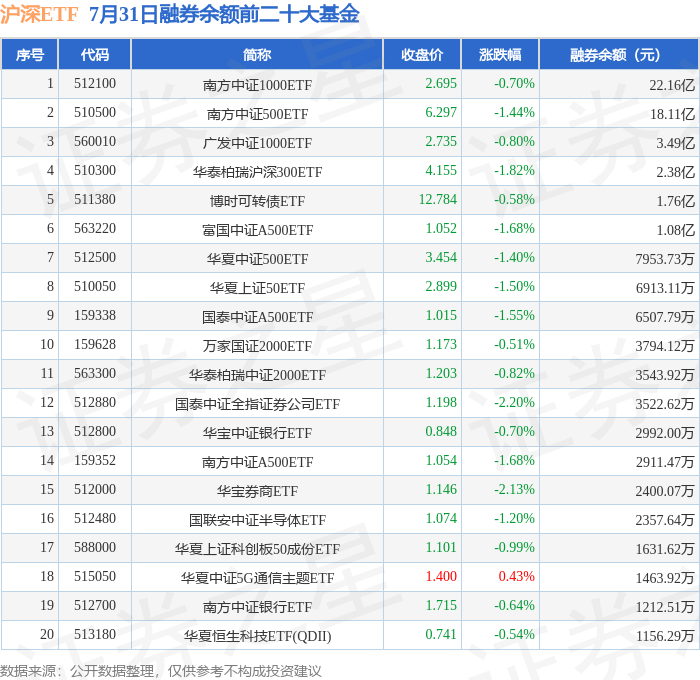Click the 简称 column header
Image resolution: width=700 pixels, height=680 pixels.
click(257, 54)
